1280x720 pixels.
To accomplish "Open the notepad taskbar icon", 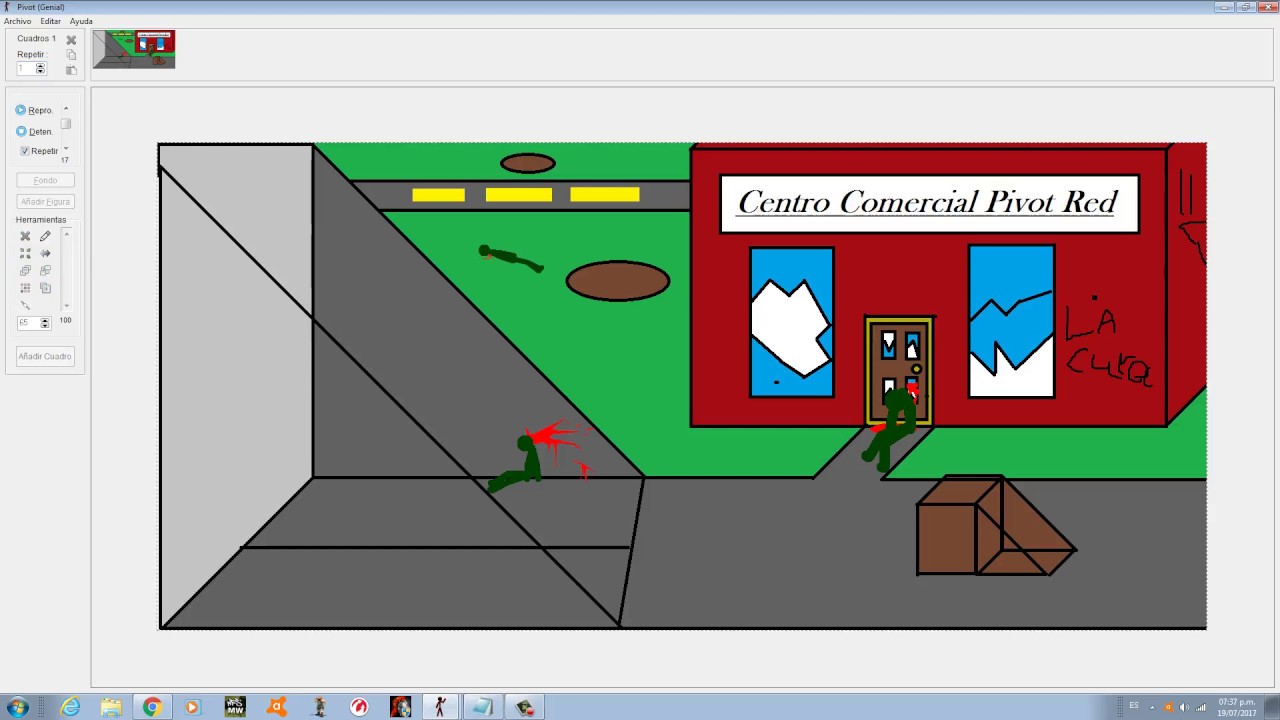I will click(x=482, y=707).
